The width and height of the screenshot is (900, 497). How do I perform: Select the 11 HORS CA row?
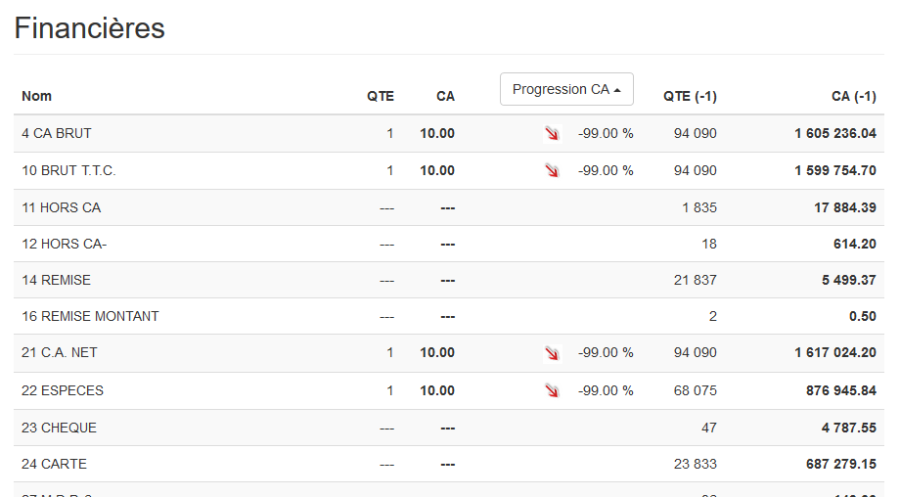tap(61, 207)
